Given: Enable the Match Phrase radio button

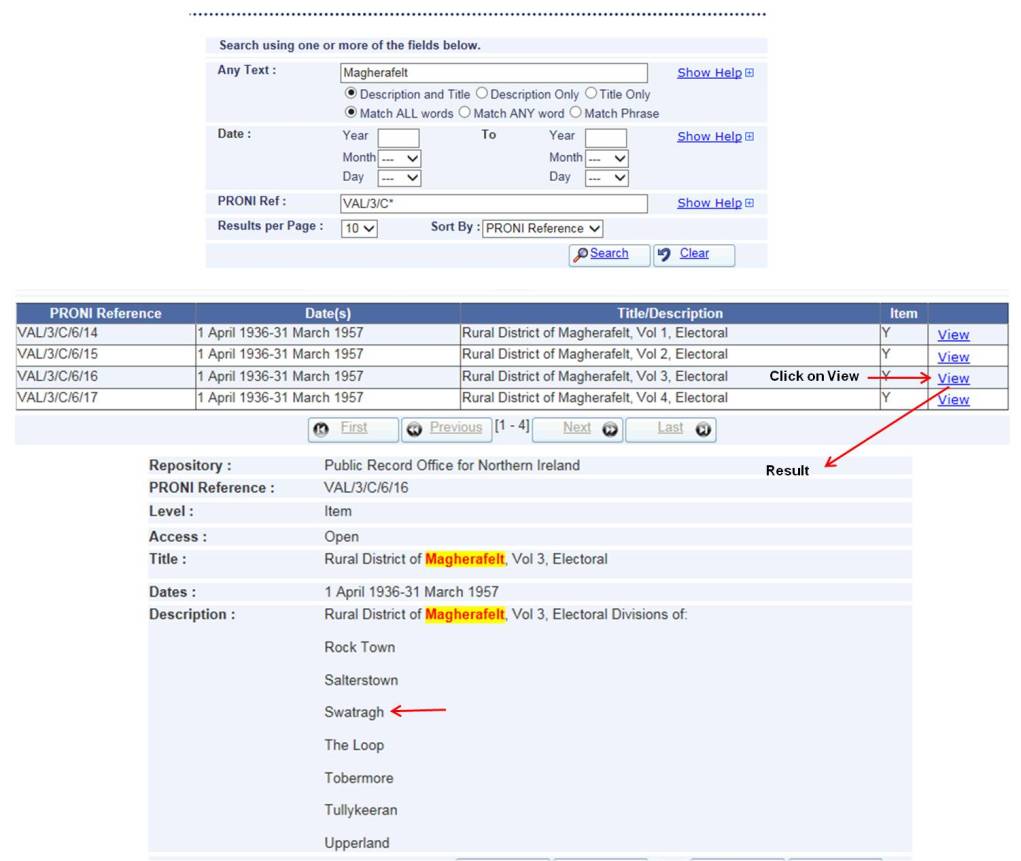Looking at the screenshot, I should coord(576,113).
